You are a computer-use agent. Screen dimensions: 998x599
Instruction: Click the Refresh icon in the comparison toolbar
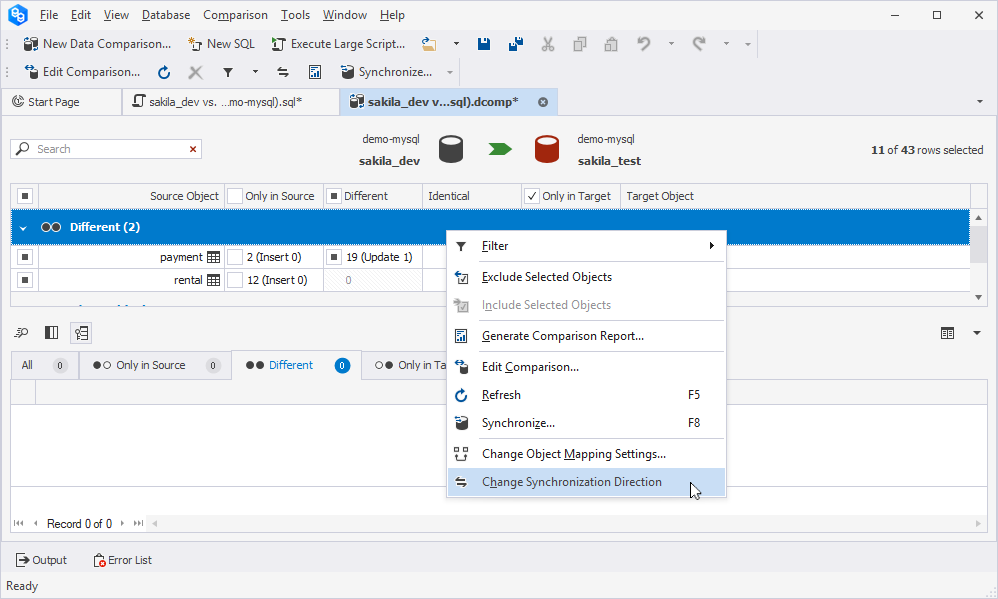pyautogui.click(x=164, y=72)
